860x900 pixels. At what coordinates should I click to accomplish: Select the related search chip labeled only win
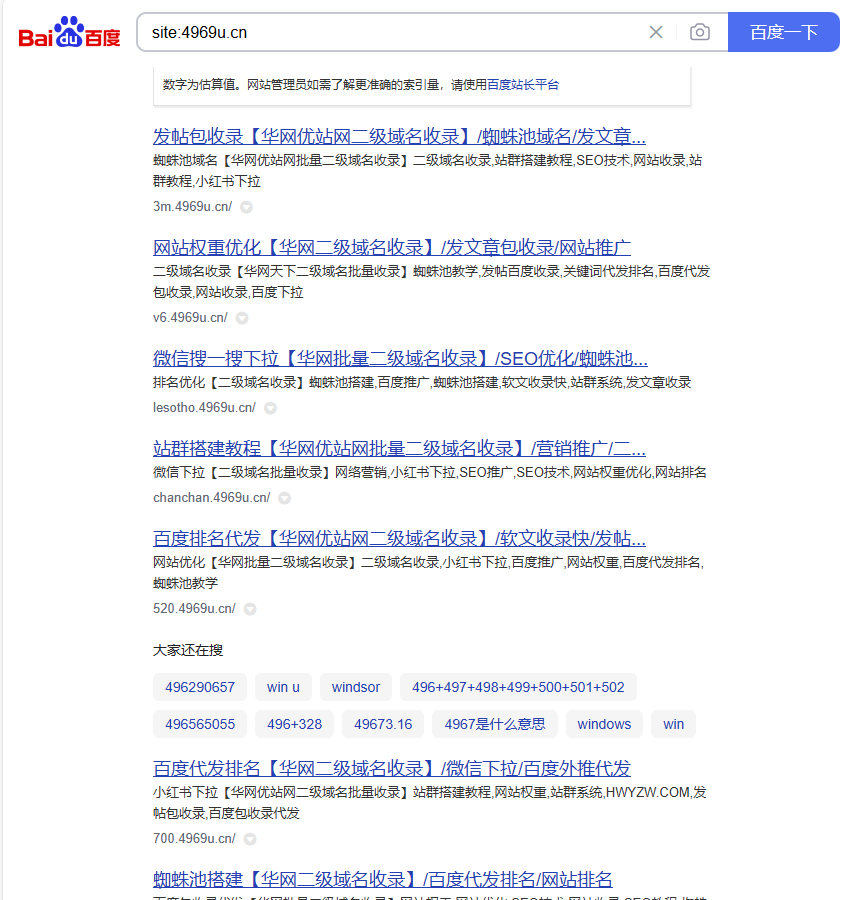point(673,724)
